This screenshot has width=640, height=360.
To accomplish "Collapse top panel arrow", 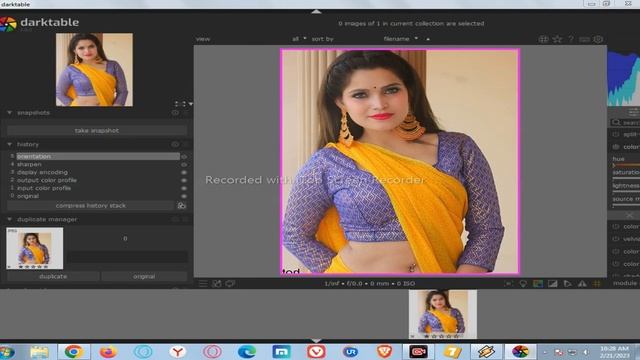I will 316,12.
